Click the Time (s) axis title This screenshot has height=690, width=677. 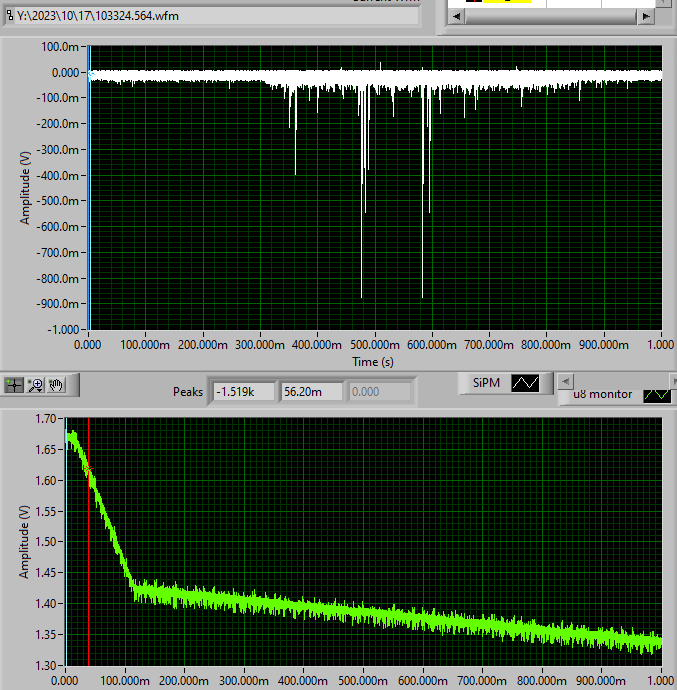click(373, 362)
